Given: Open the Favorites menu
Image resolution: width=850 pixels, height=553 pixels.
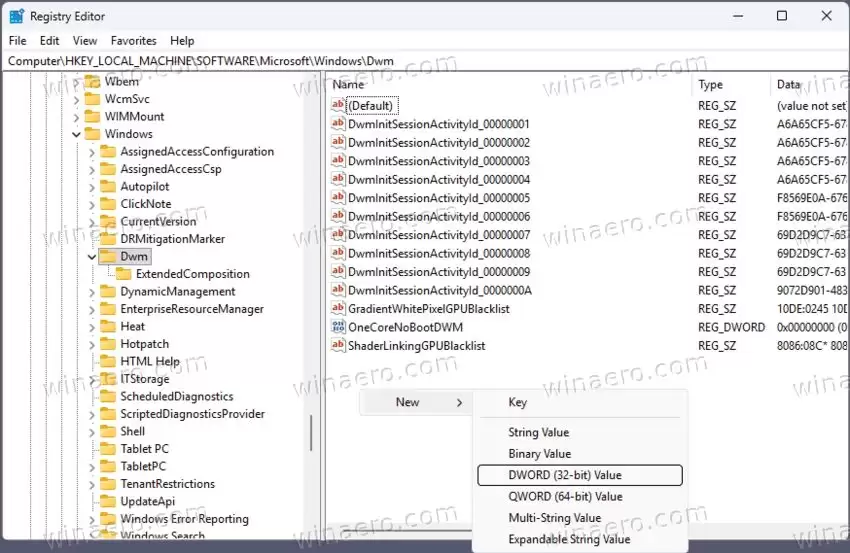Looking at the screenshot, I should [x=133, y=41].
